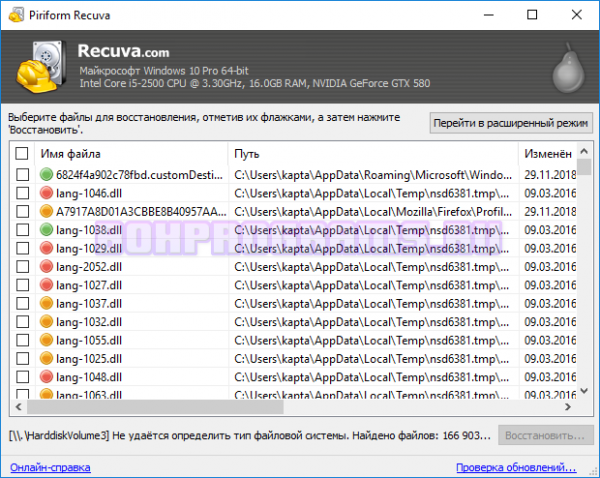Viewport: 600px width, 478px height.
Task: Click orange status dot of lang-1055.dll
Action: click(x=46, y=340)
